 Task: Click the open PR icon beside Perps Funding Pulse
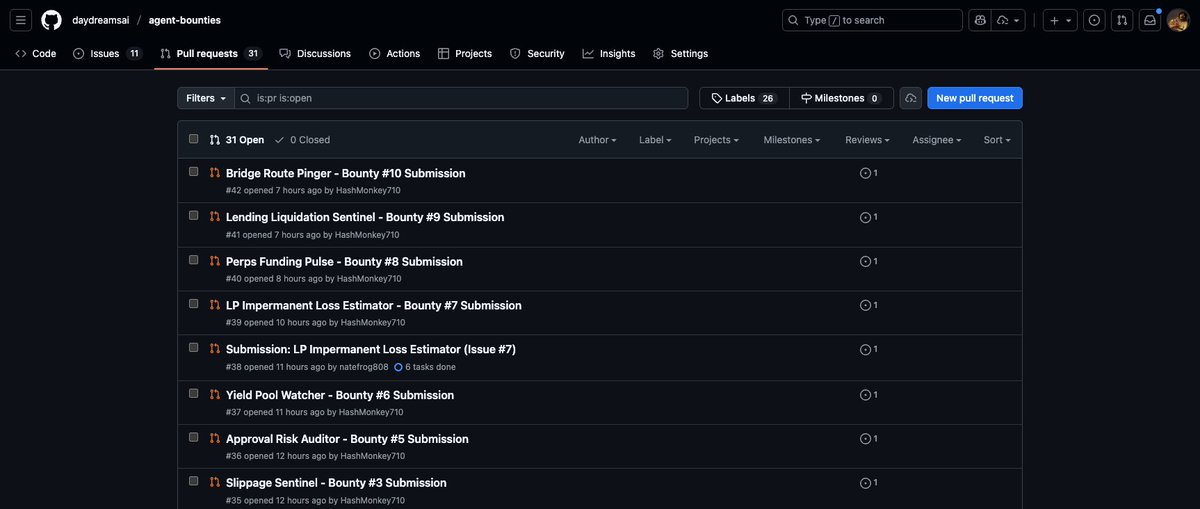(x=214, y=261)
